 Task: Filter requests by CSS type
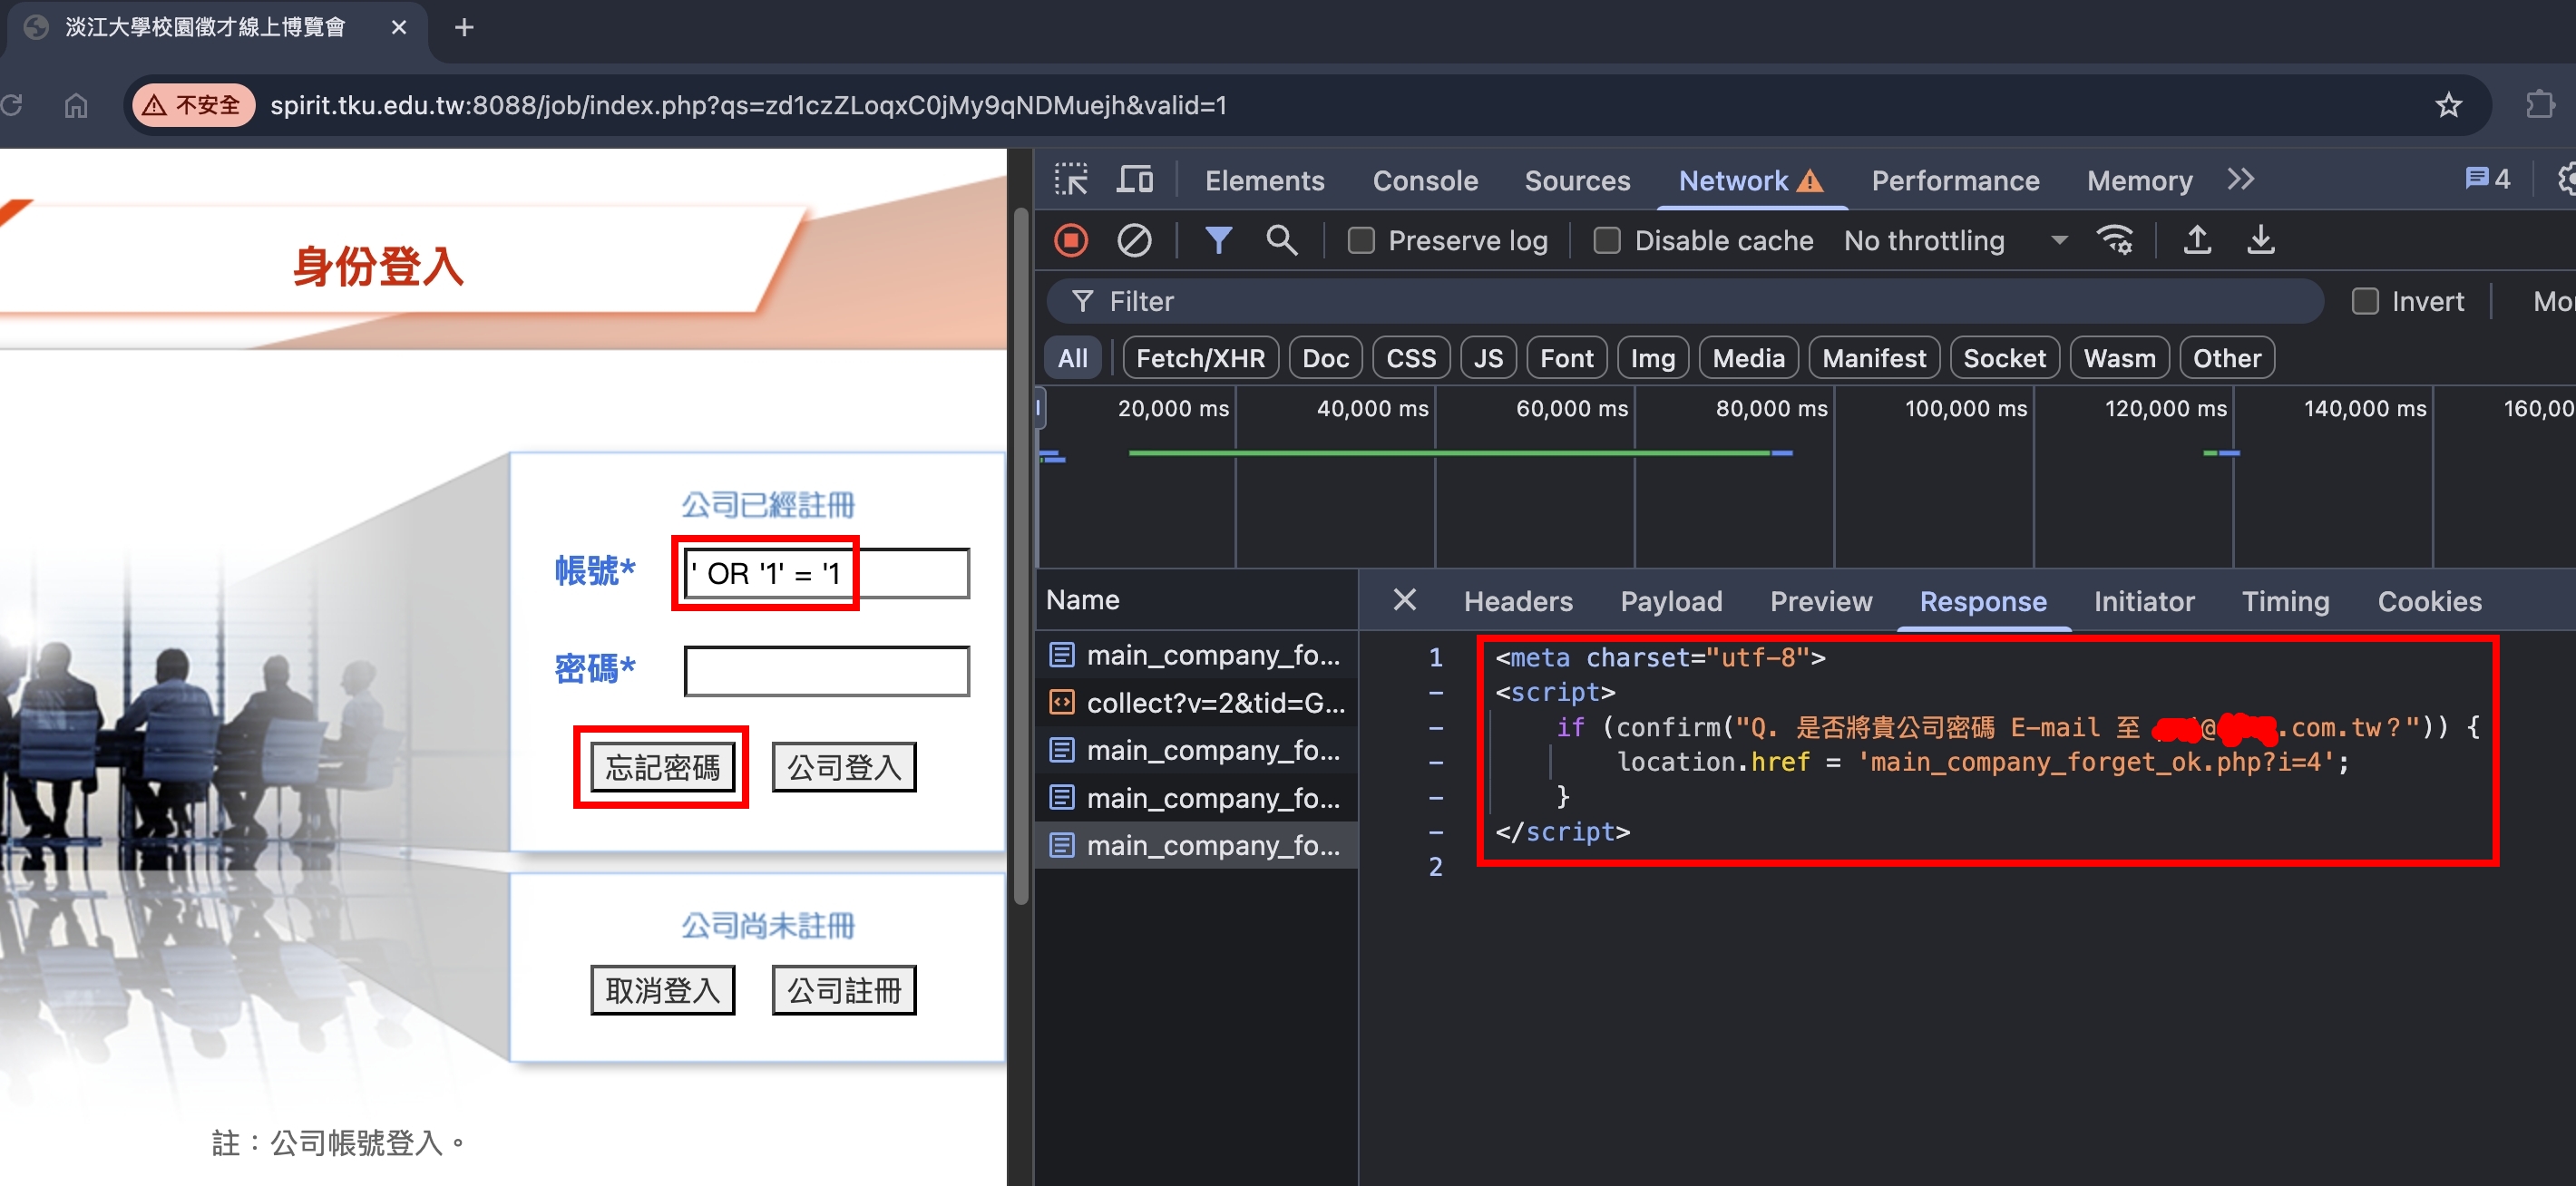tap(1410, 358)
